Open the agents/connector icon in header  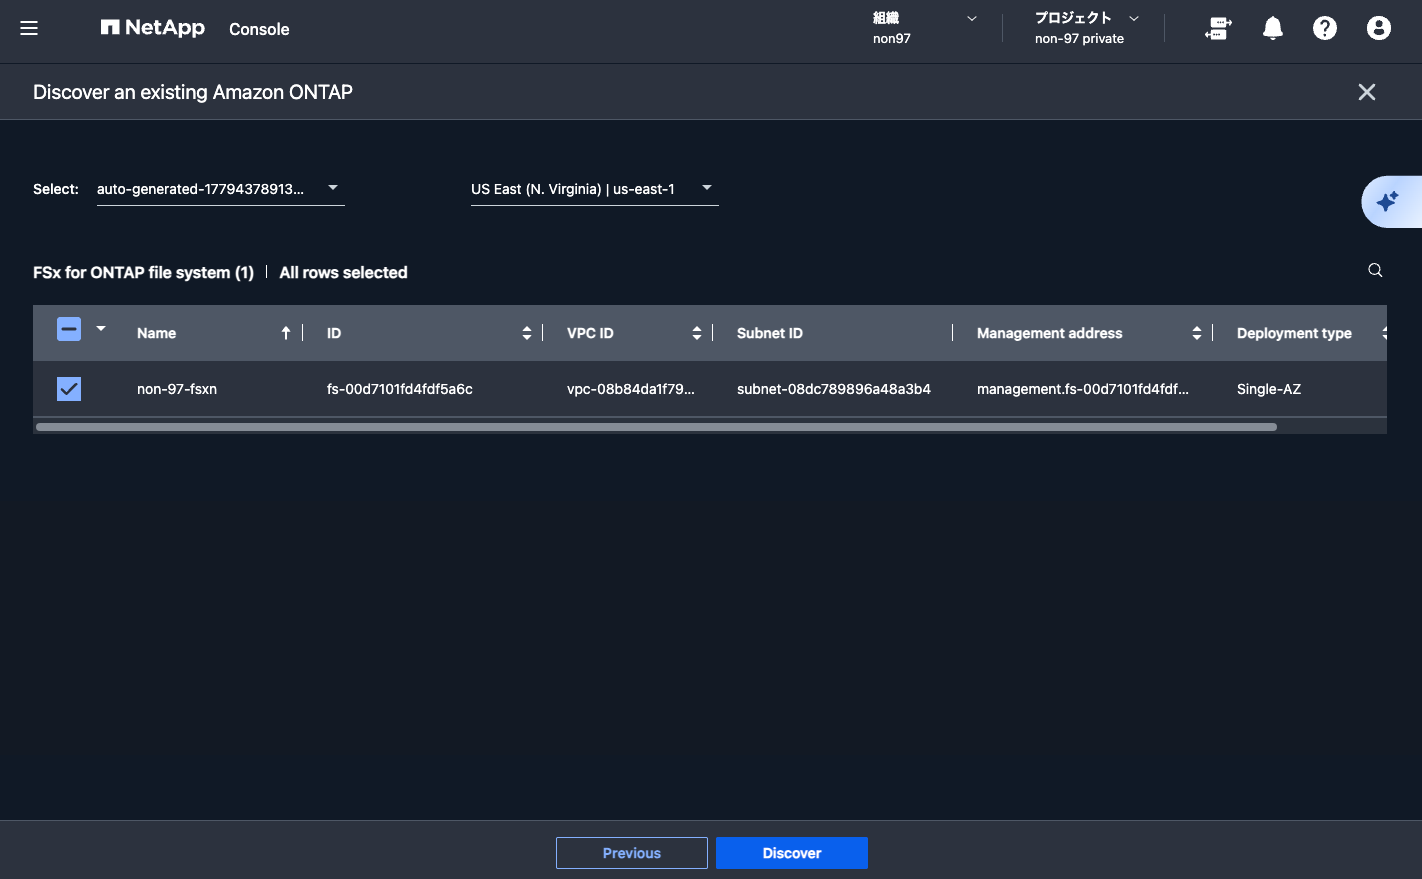point(1218,28)
